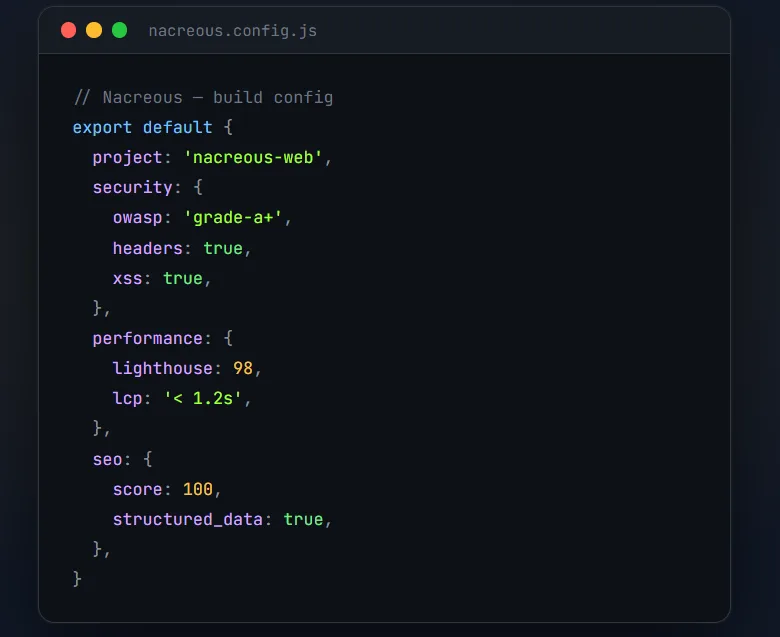Click the comment "// Nacreous — build config"
The image size is (780, 637).
tap(203, 97)
